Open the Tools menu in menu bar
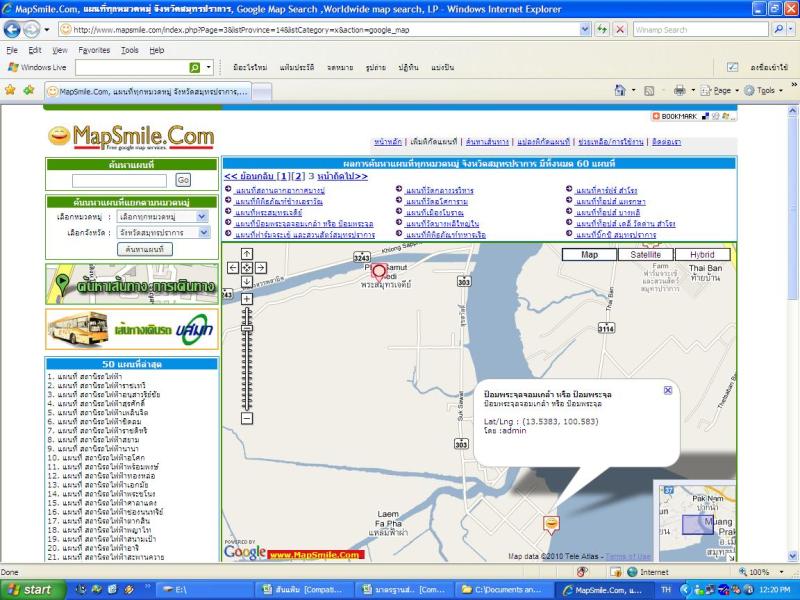800x600 pixels. [130, 50]
